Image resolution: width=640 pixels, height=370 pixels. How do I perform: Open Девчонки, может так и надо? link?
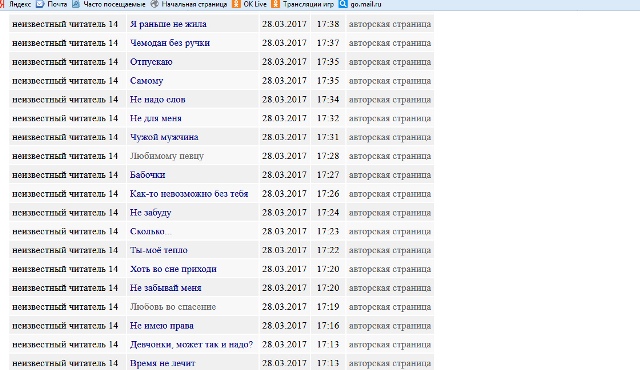pyautogui.click(x=191, y=344)
